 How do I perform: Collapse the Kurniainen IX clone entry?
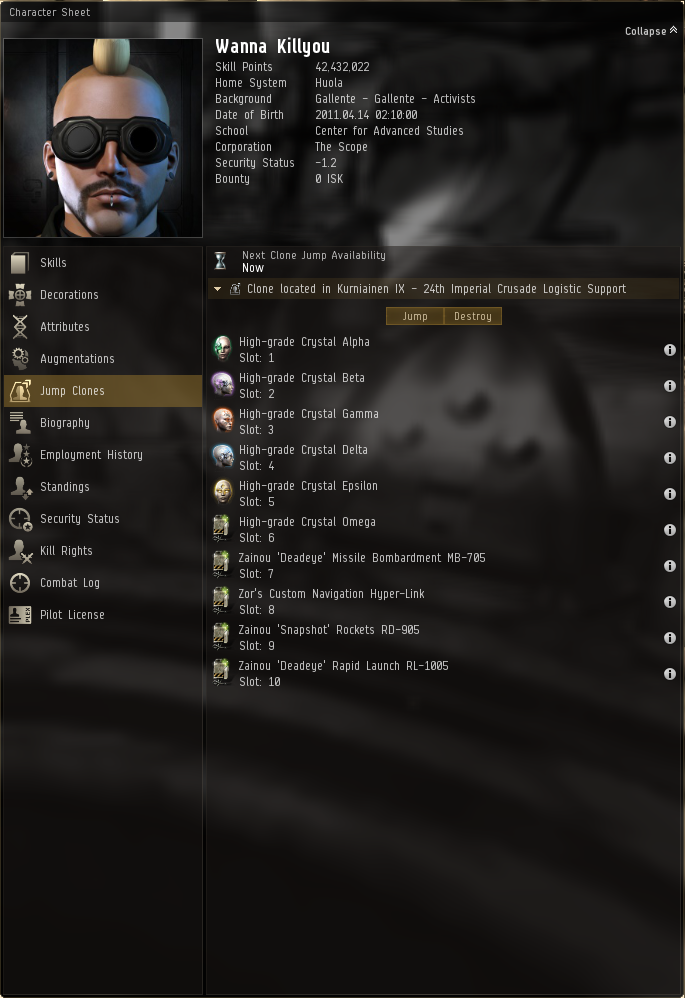218,289
